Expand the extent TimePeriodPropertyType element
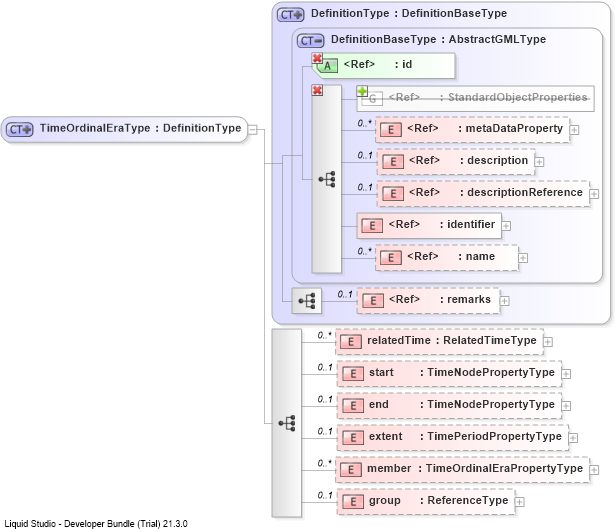Viewport: 615px width, 529px height. pos(573,438)
